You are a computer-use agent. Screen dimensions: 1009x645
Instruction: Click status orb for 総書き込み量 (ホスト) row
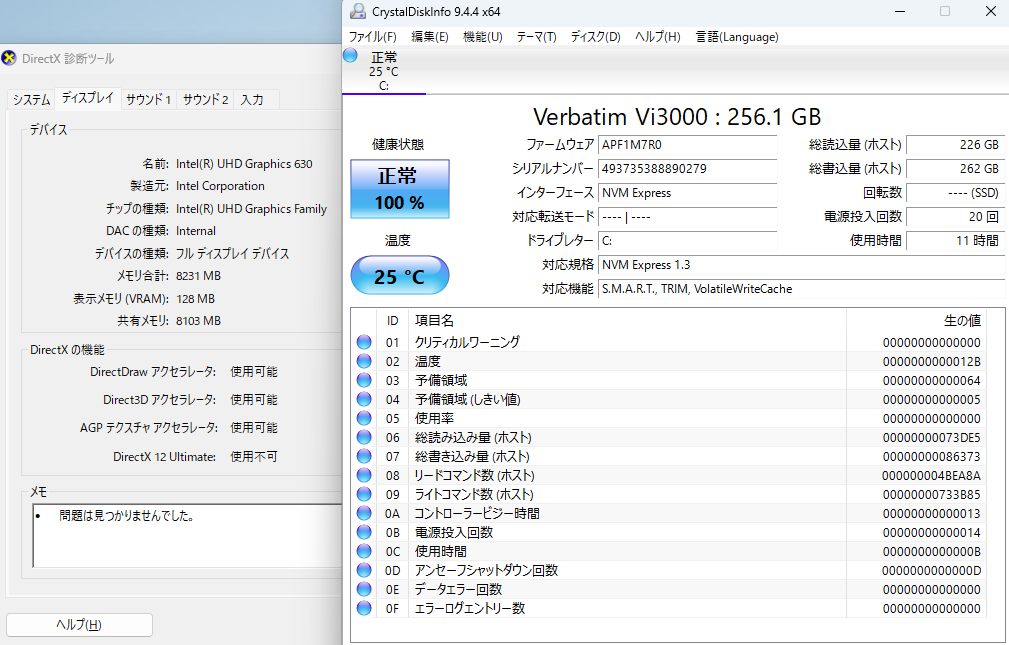tap(364, 456)
